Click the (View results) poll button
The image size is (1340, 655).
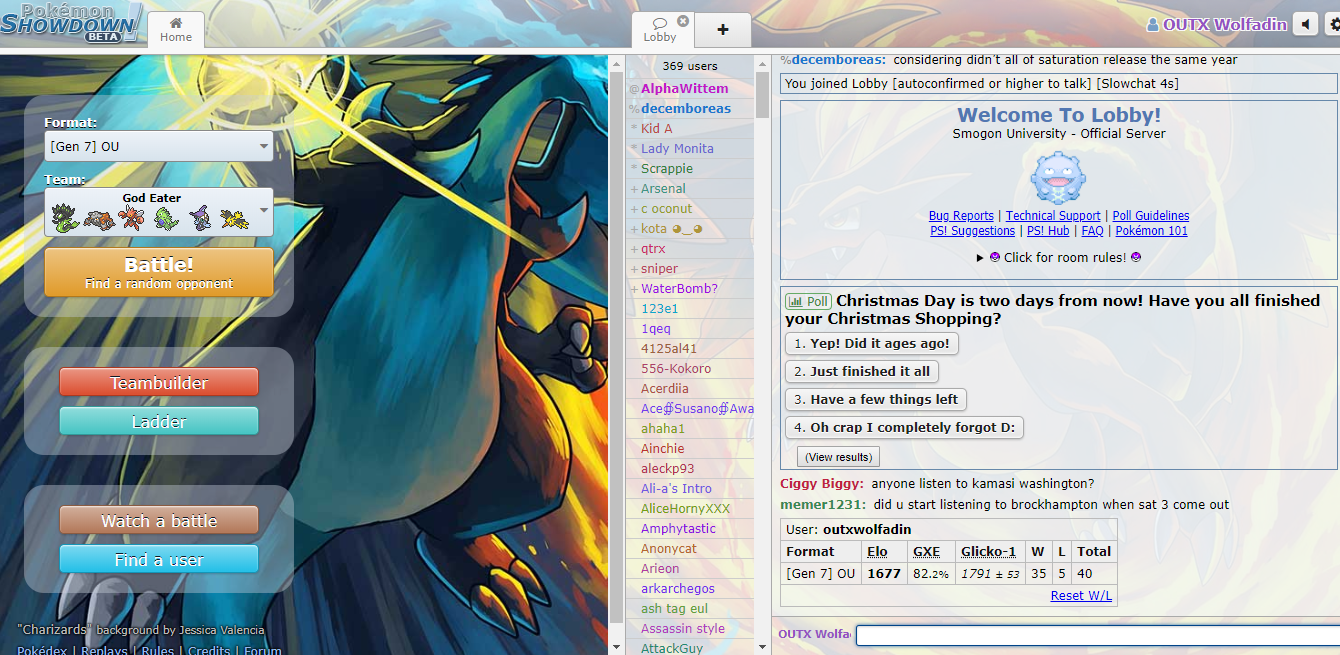tap(838, 457)
